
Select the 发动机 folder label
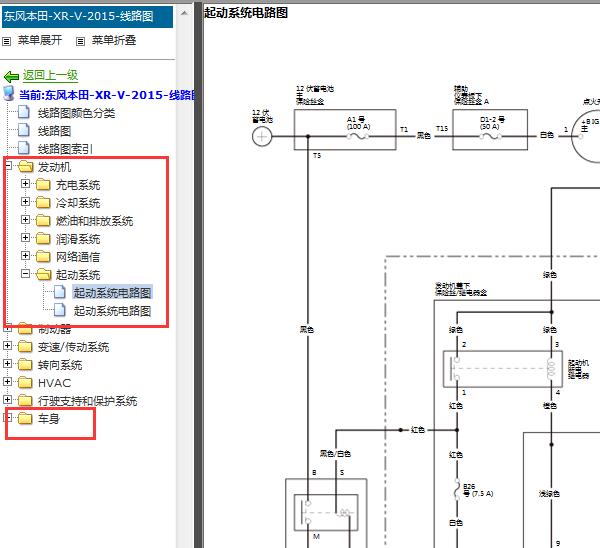[x=54, y=167]
